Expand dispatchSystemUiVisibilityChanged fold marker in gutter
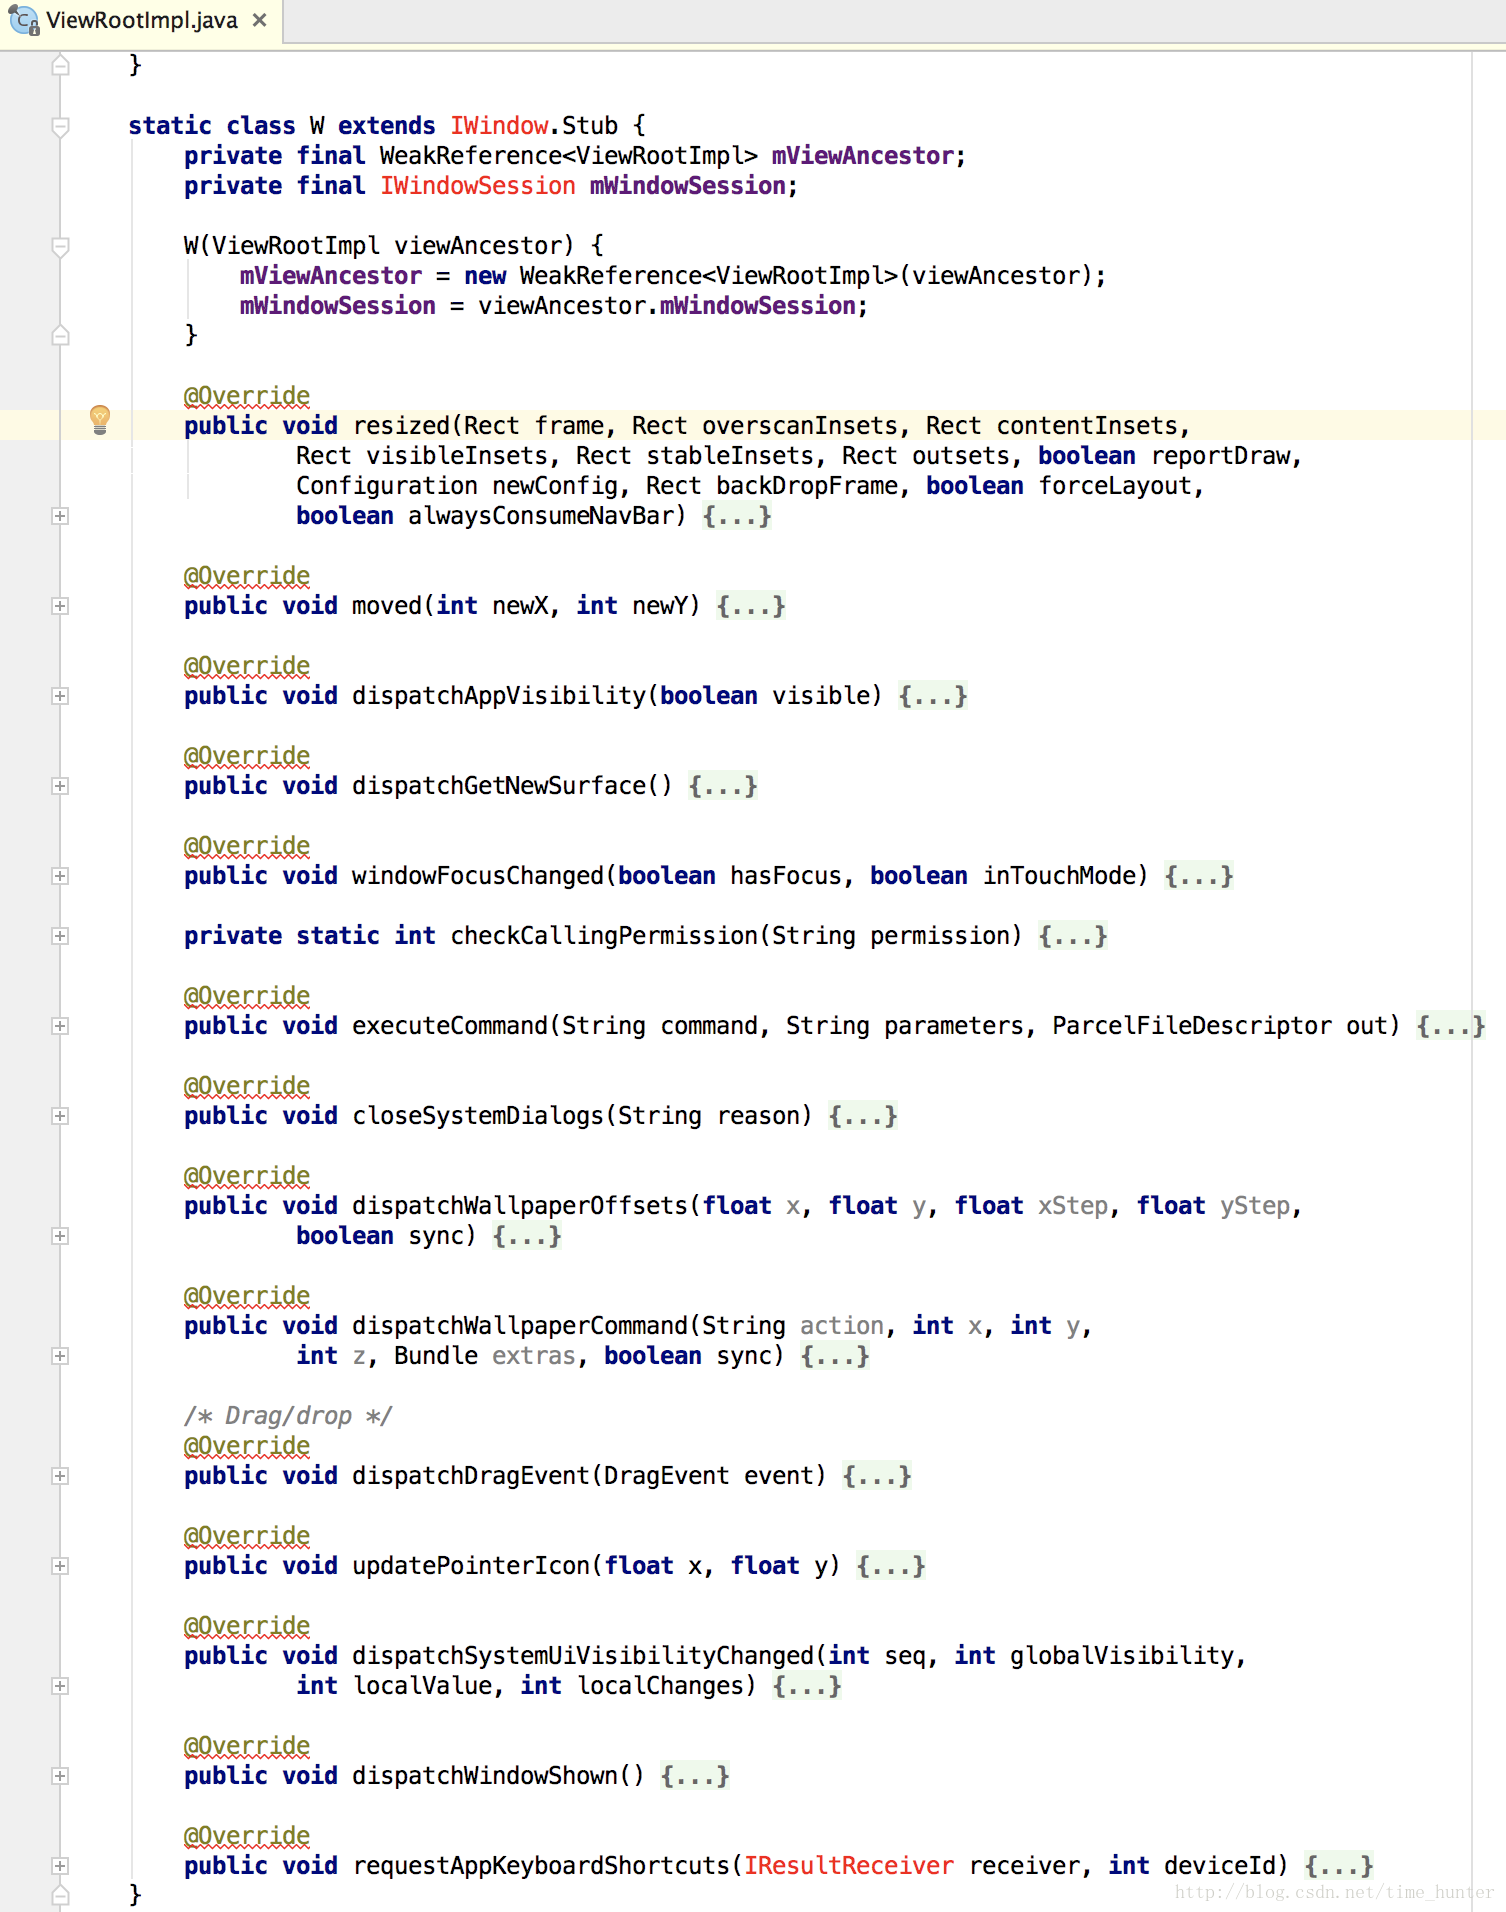The height and width of the screenshot is (1912, 1506). pyautogui.click(x=60, y=1686)
